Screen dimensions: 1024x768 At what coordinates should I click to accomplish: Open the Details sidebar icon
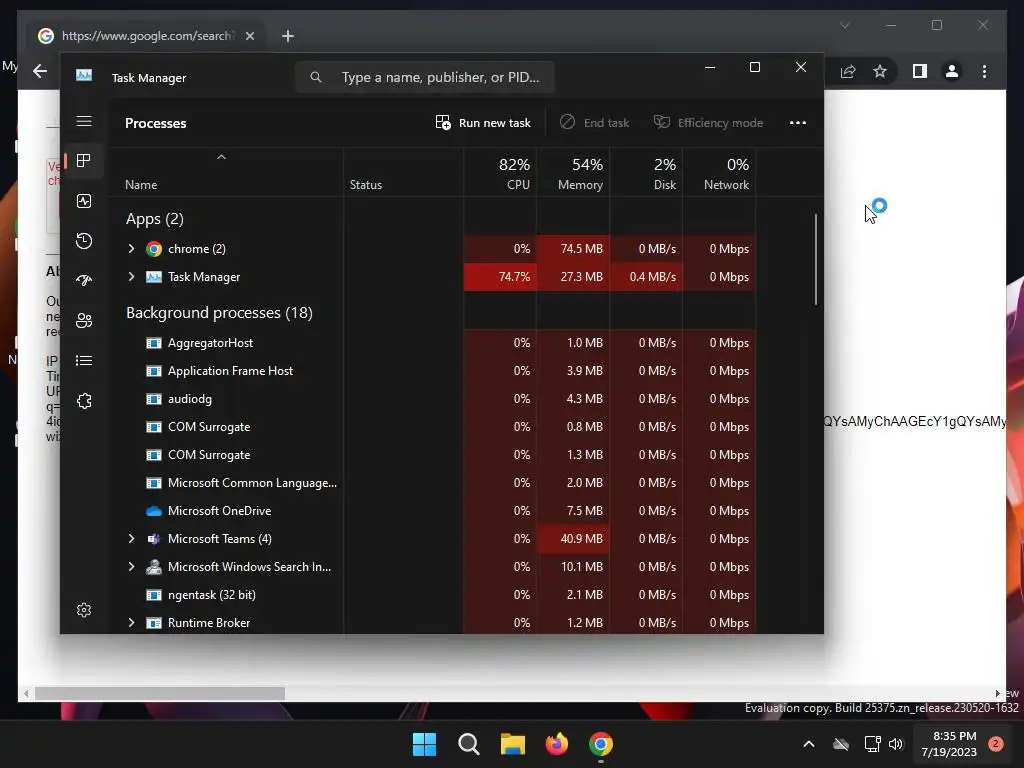click(84, 360)
